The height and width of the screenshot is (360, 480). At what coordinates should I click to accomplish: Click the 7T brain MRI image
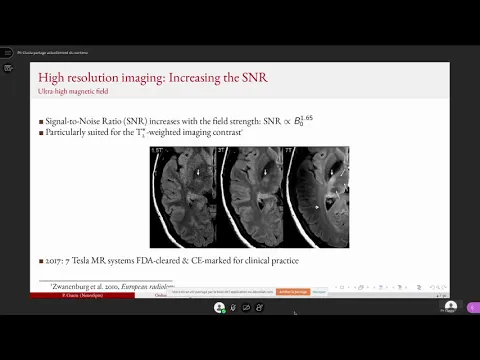[316, 197]
